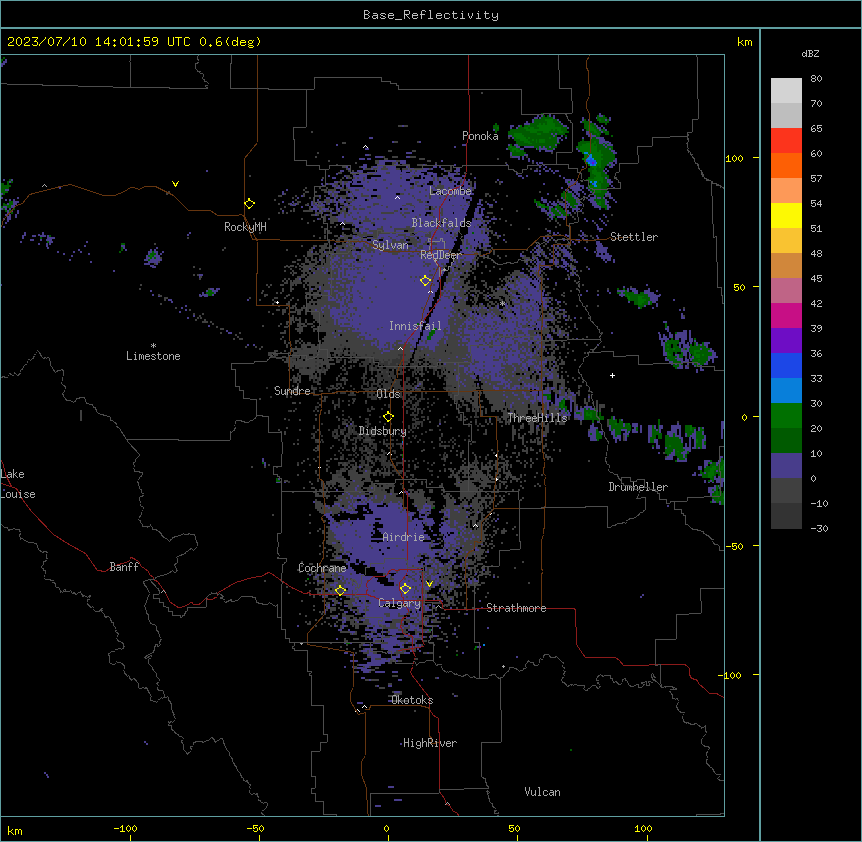Click the Olds label
This screenshot has width=862, height=842.
click(388, 394)
